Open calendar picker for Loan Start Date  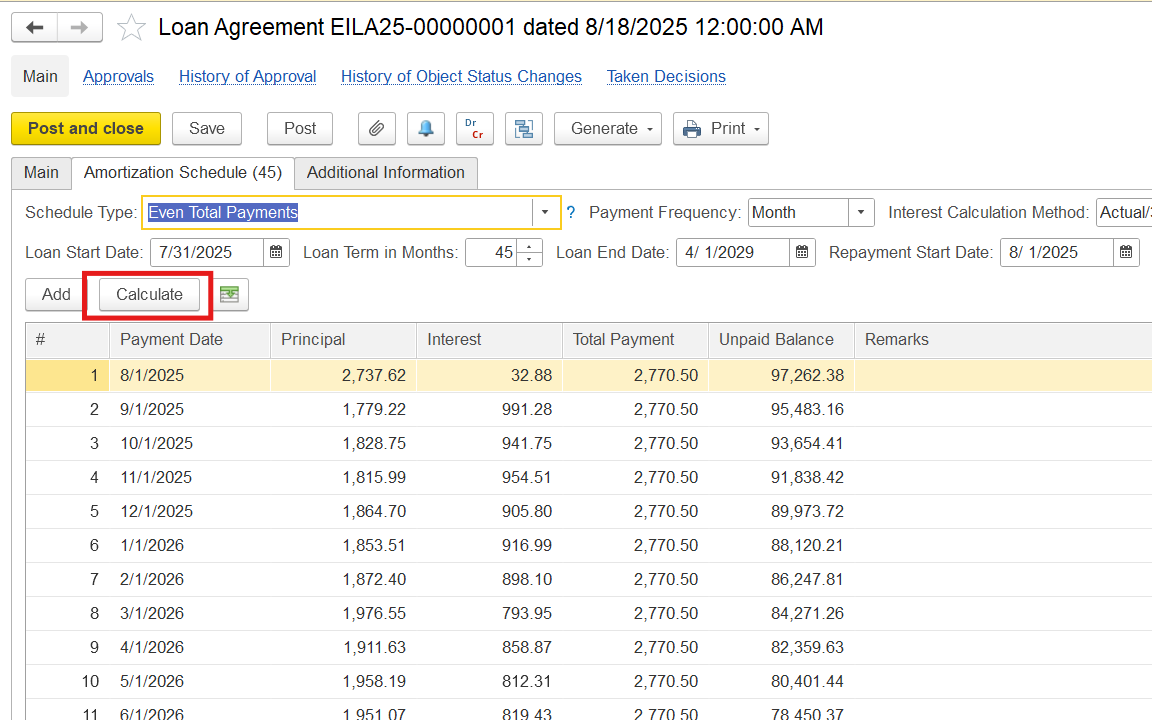277,253
